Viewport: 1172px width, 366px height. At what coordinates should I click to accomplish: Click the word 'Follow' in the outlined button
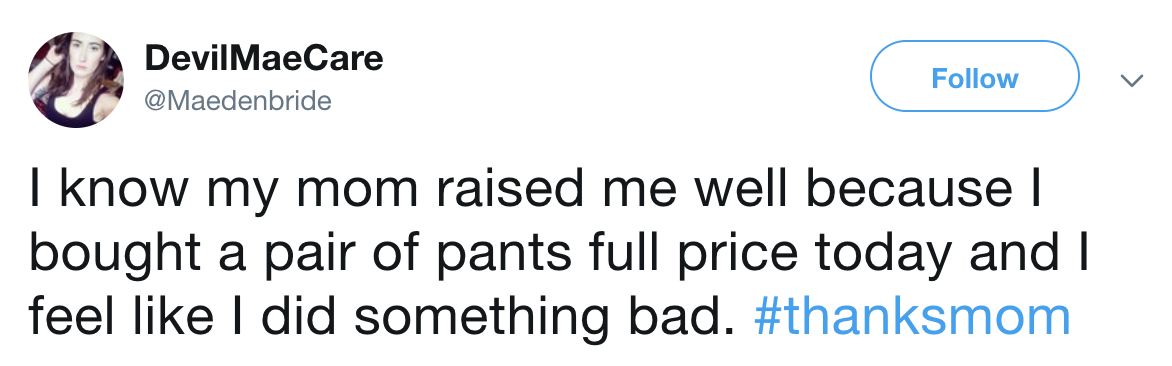click(x=975, y=78)
